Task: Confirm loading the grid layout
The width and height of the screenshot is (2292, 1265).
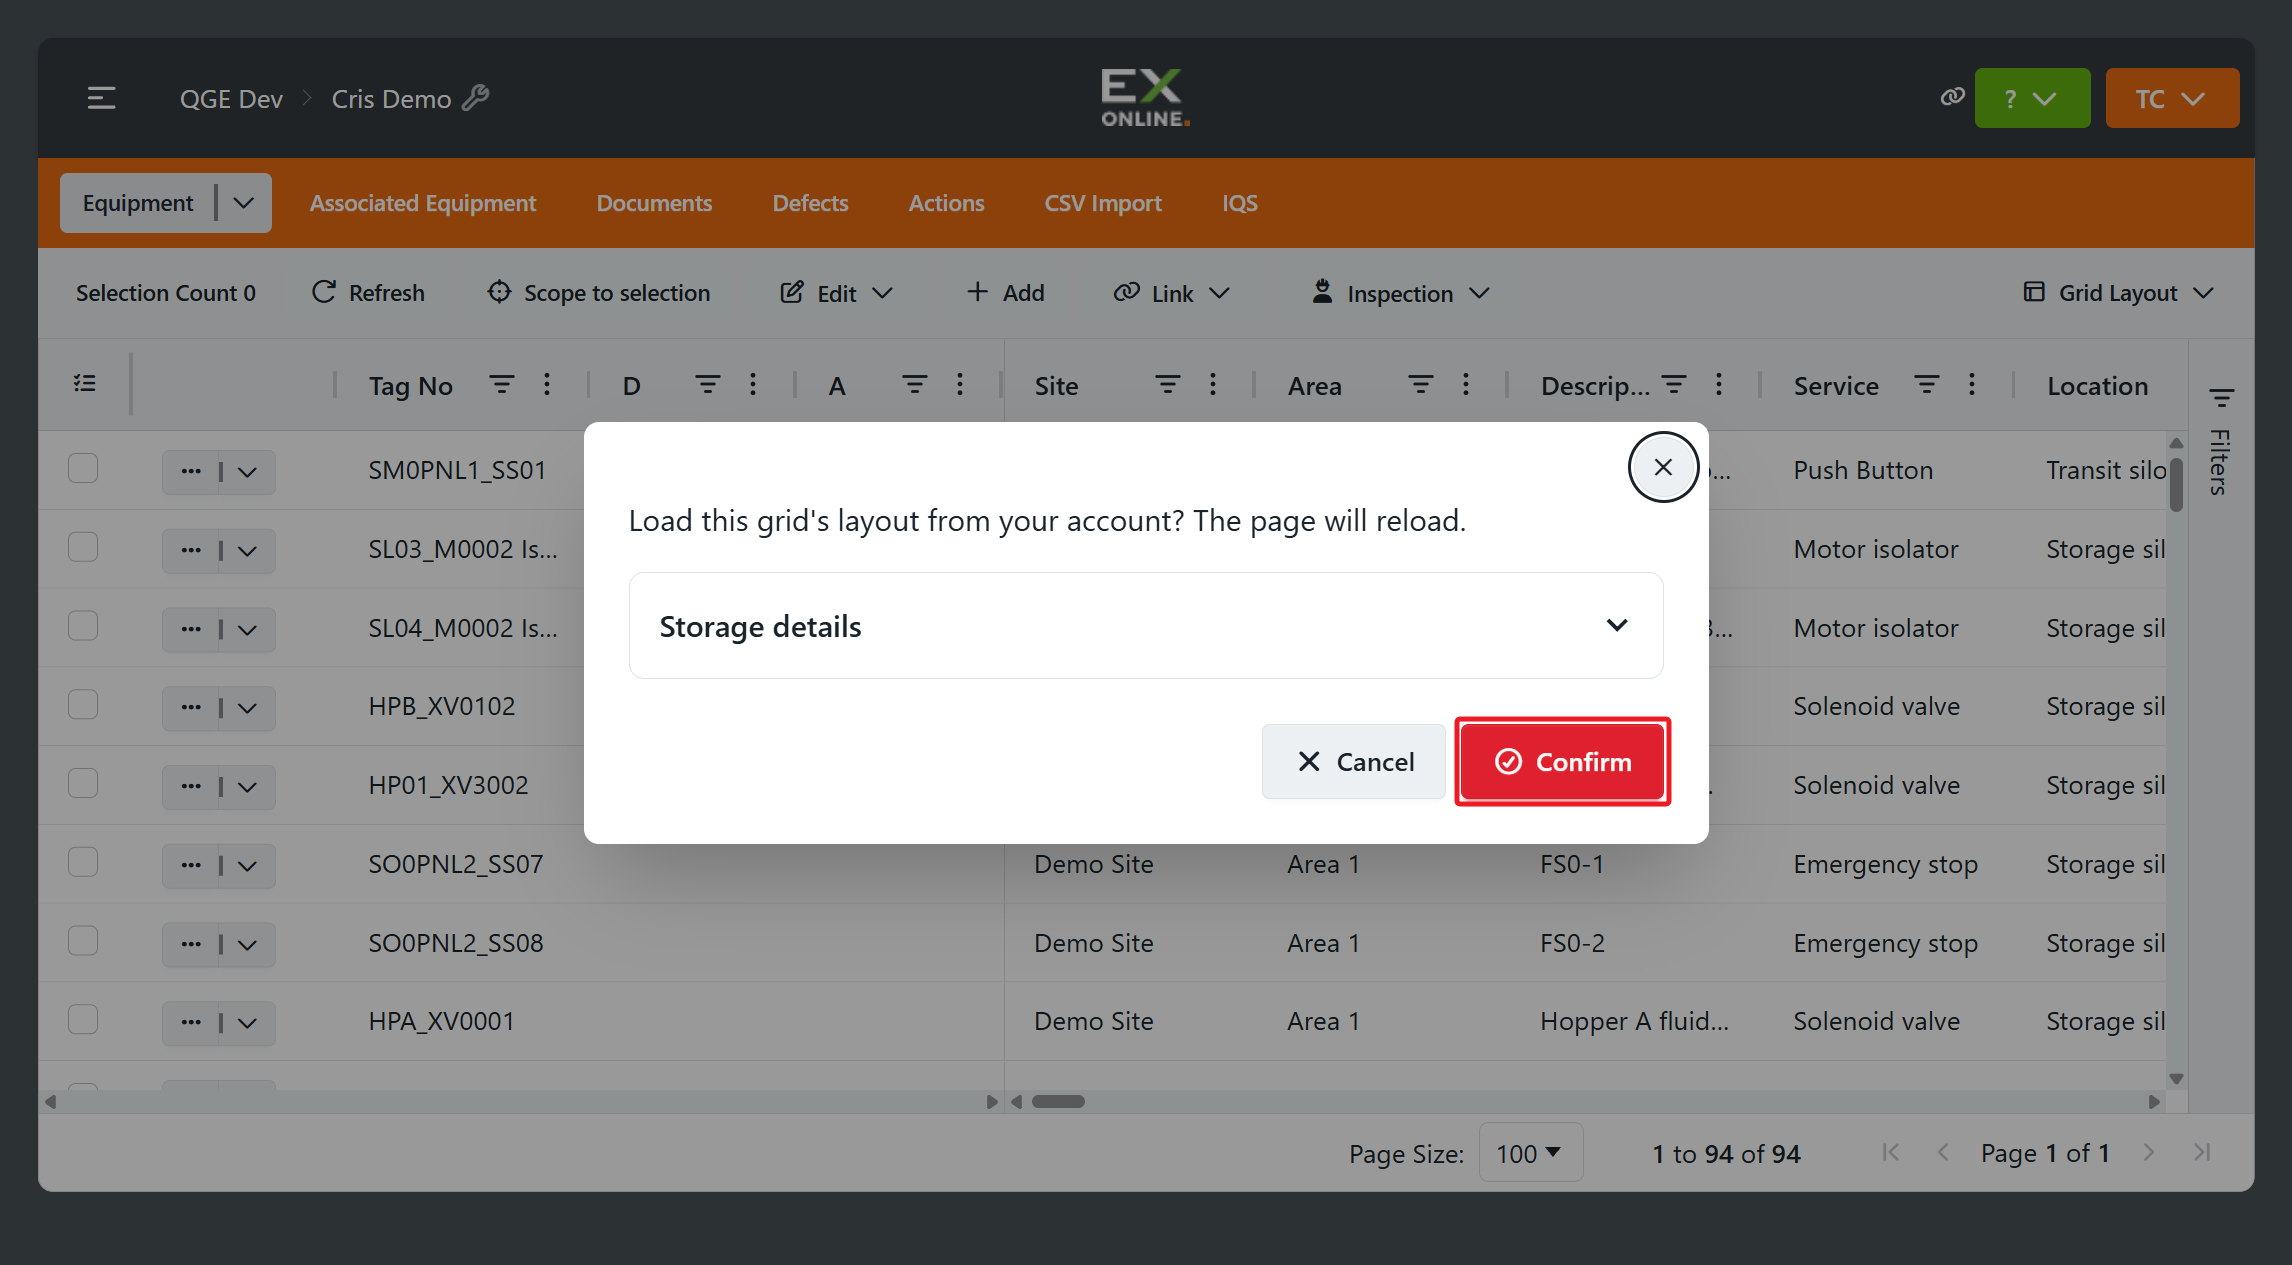Action: [x=1563, y=762]
